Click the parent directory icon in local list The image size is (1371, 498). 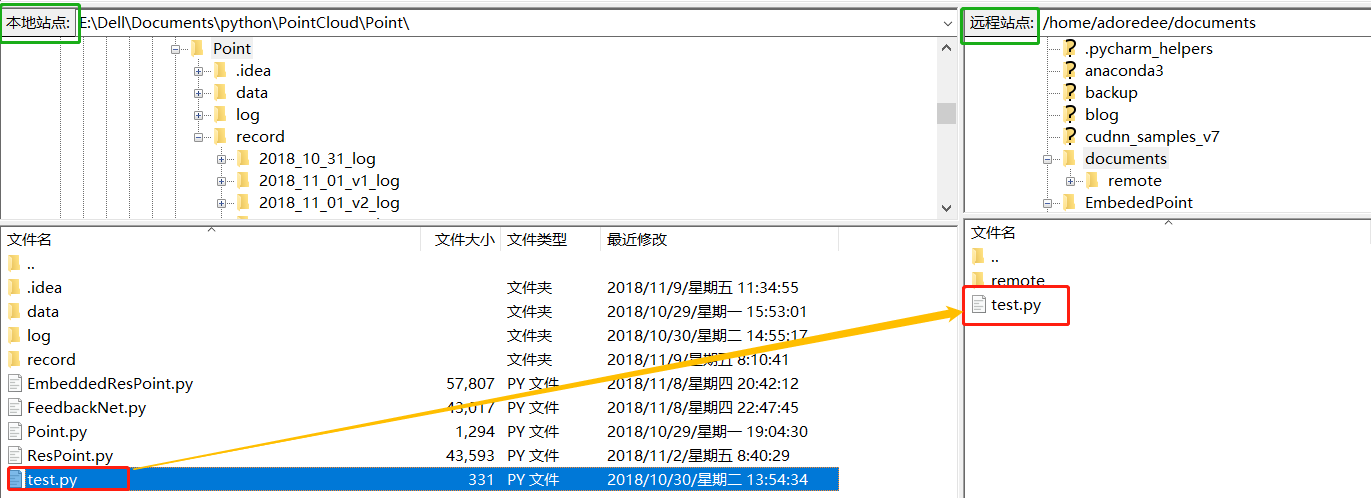[x=14, y=263]
